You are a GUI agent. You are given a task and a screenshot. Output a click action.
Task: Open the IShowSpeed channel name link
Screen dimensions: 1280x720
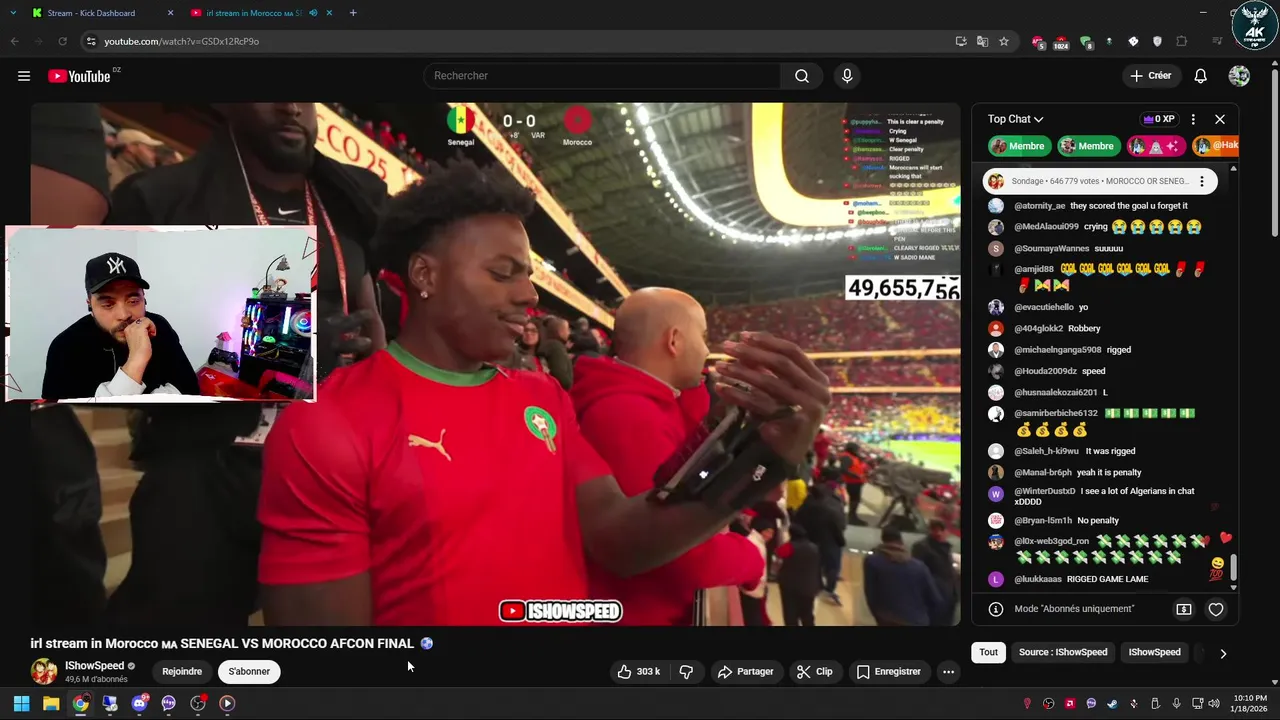95,666
